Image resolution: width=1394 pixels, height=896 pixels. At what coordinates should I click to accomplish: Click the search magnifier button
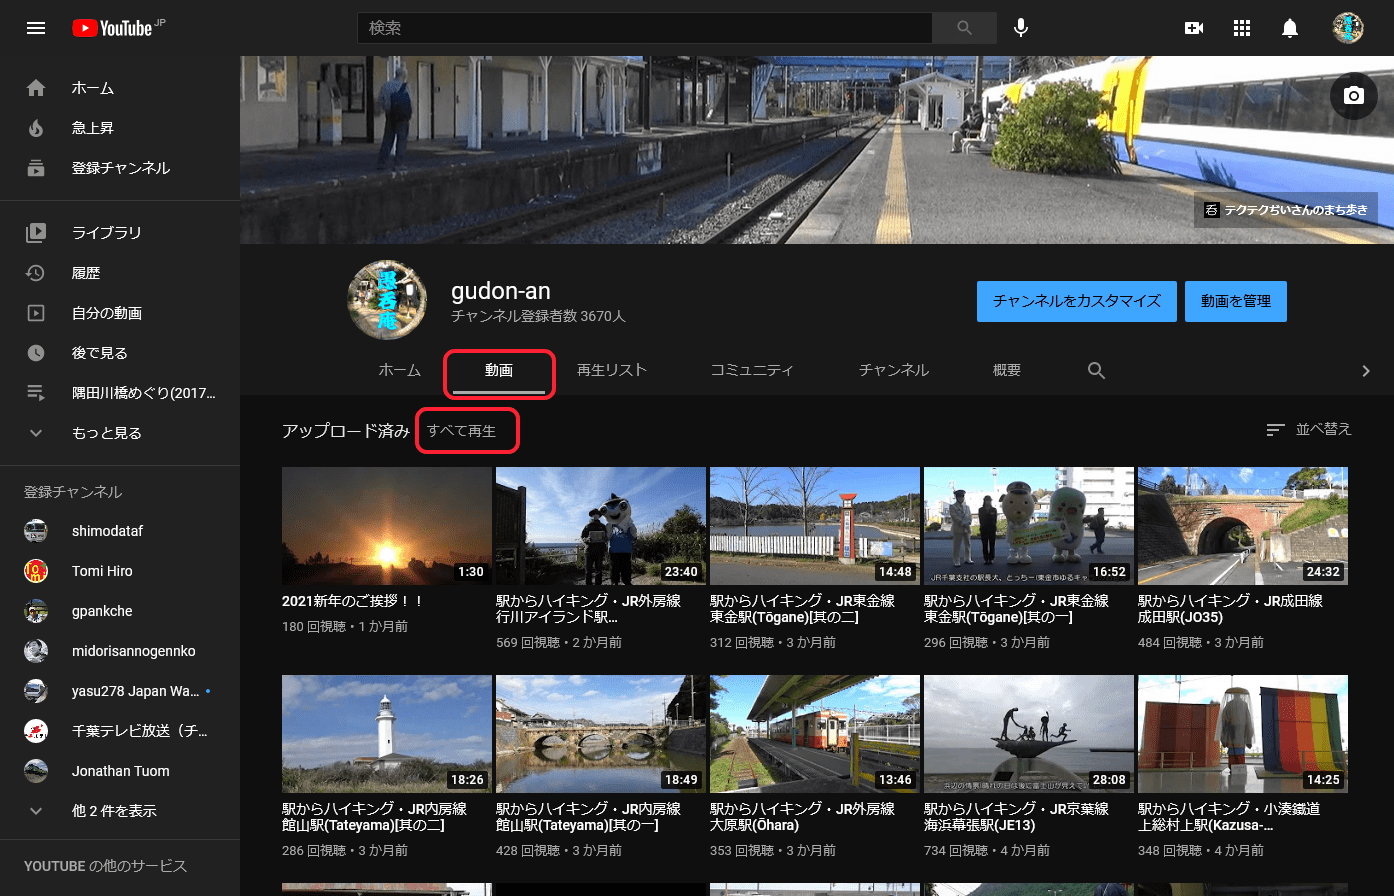coord(964,28)
